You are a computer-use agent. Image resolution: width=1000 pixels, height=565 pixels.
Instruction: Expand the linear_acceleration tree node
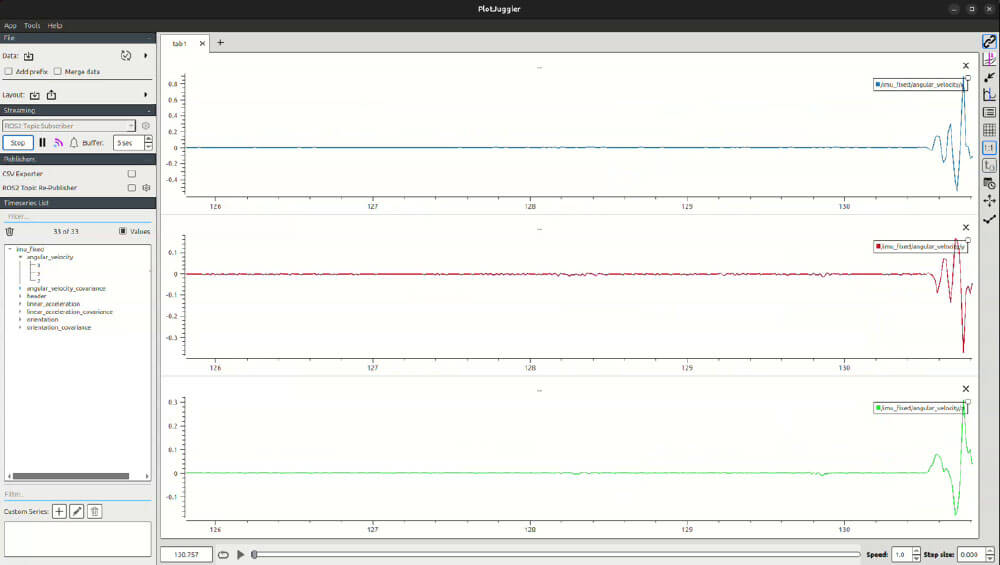(x=20, y=304)
